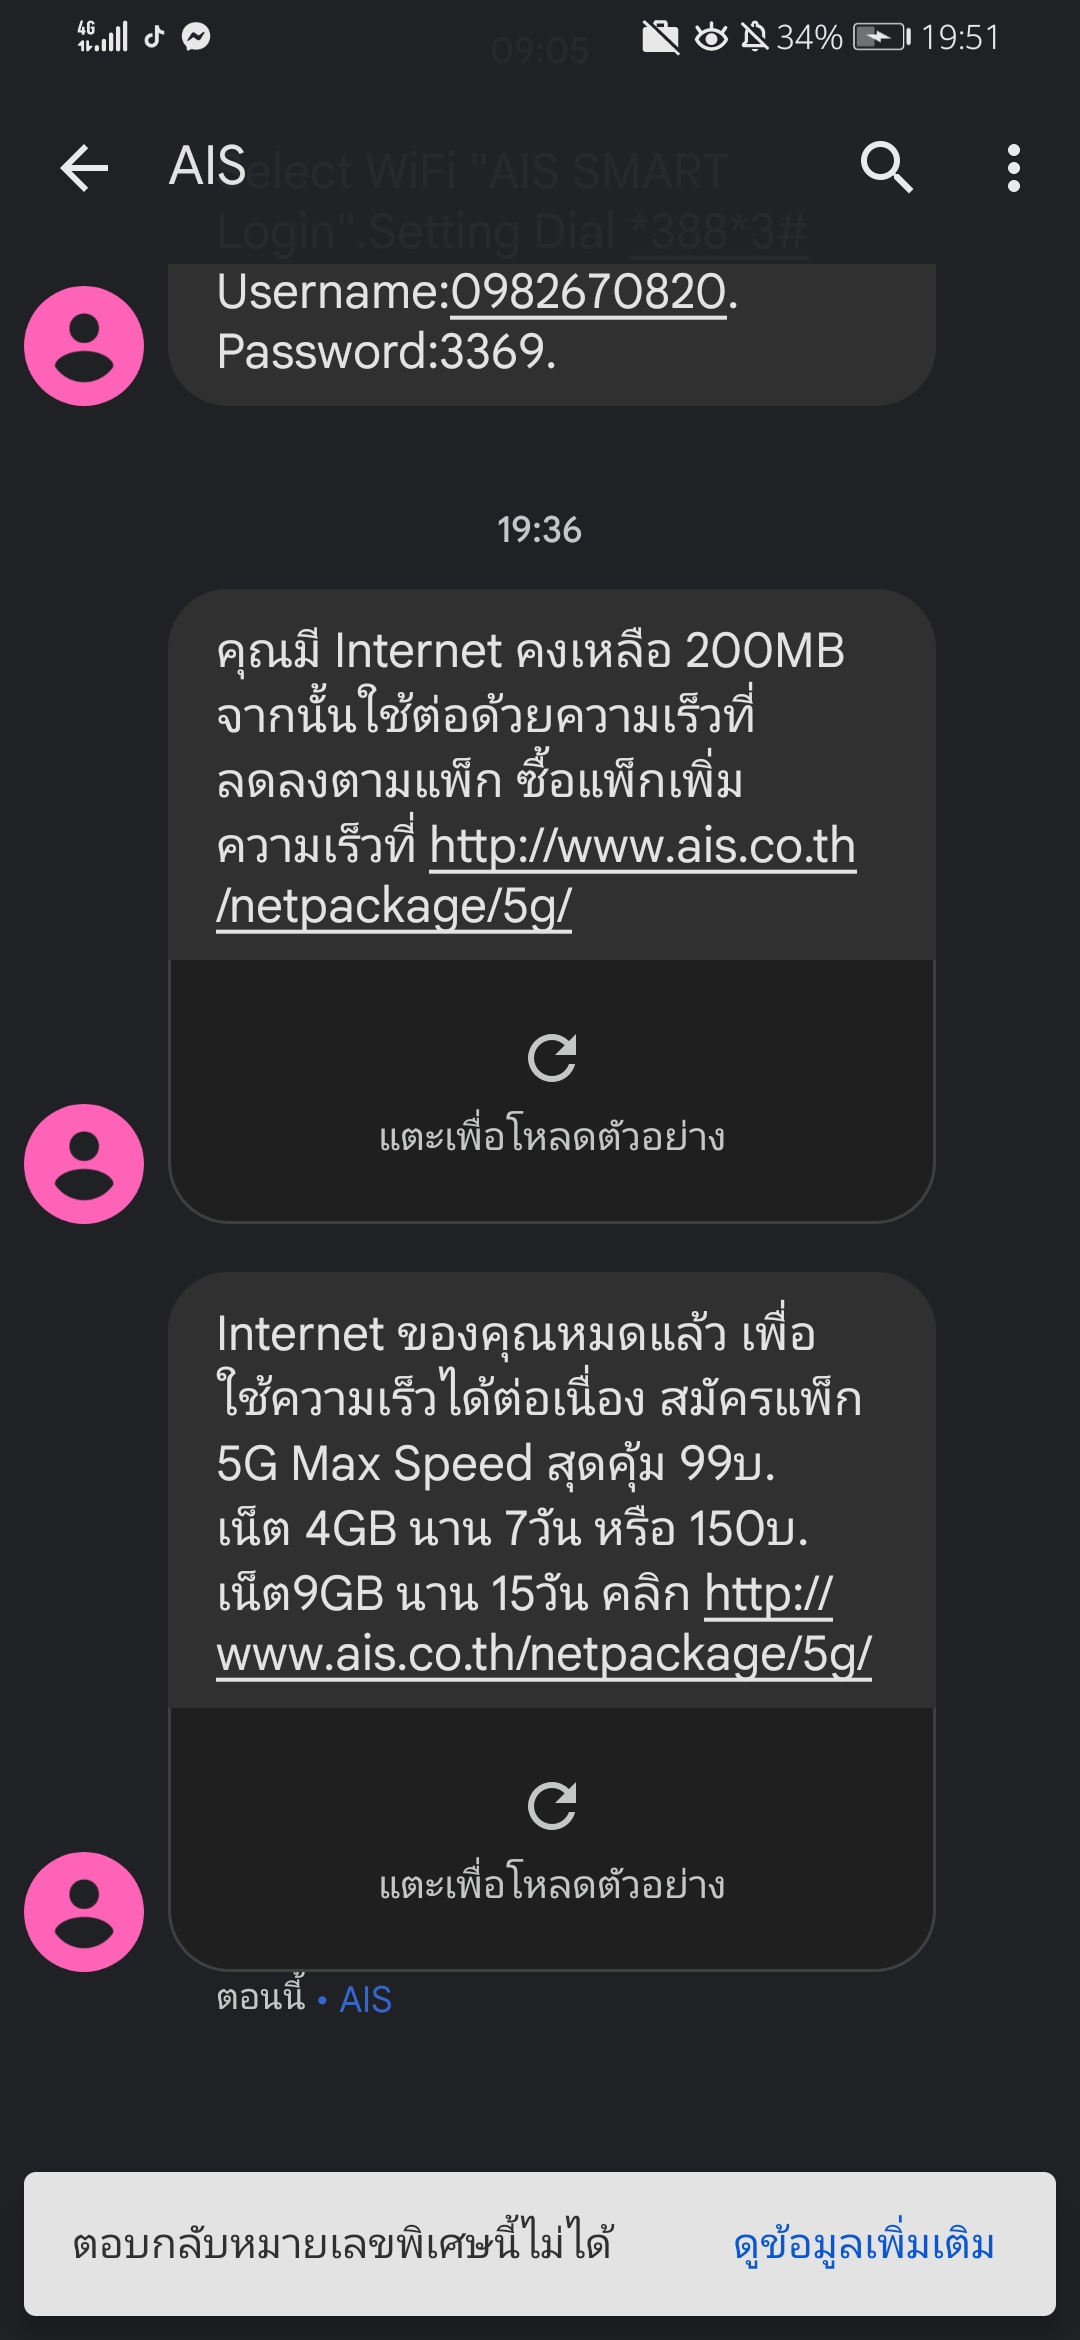Open ais.co.th link in the 5G Max Speed message
The height and width of the screenshot is (2340, 1080).
[544, 1654]
